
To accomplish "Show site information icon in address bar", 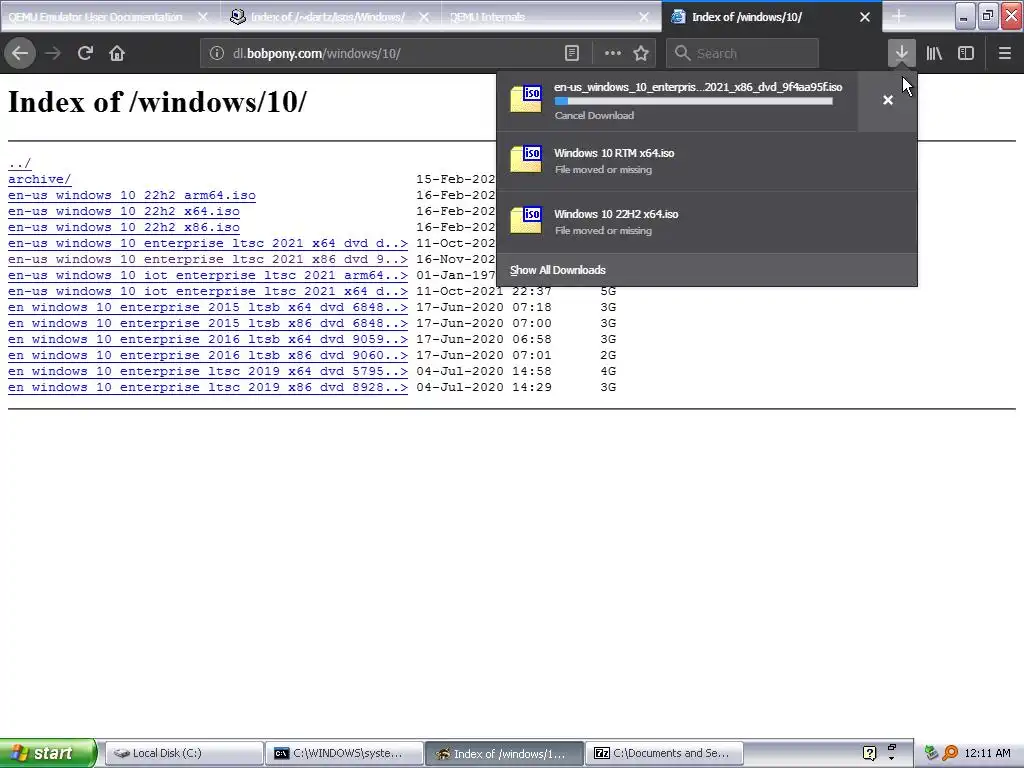I will (217, 54).
